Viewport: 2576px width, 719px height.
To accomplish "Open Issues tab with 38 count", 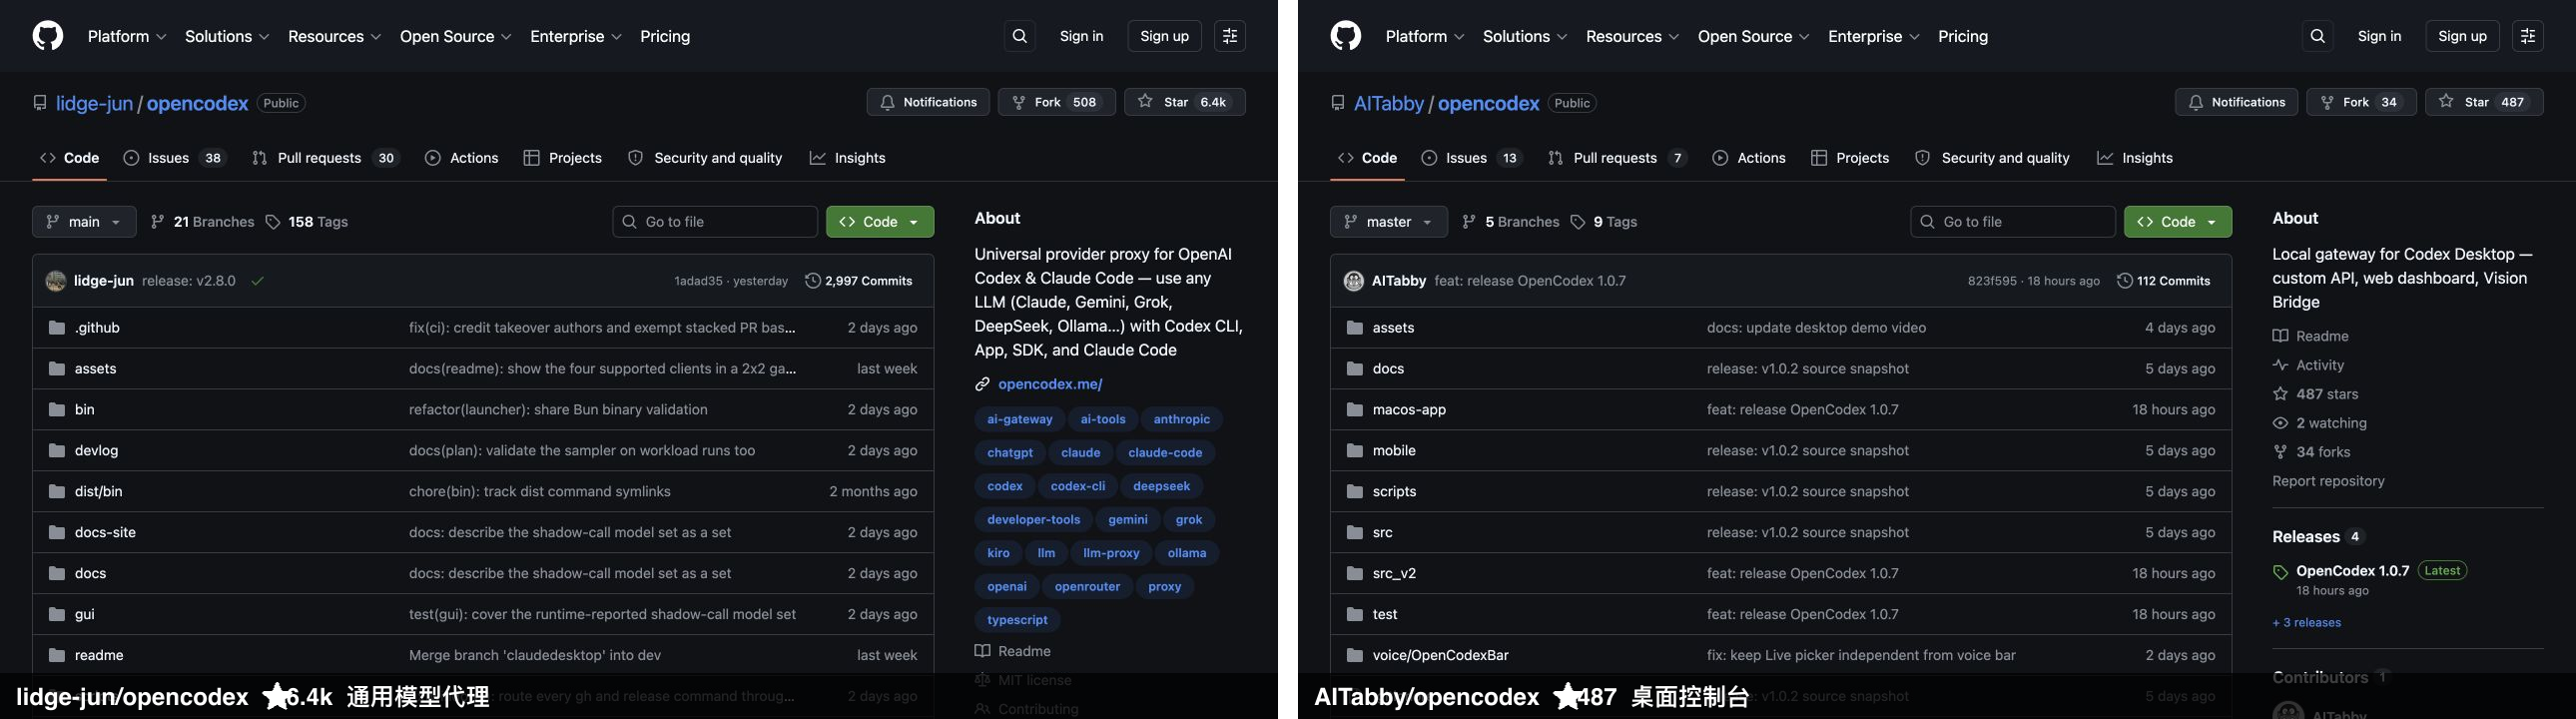I will 175,158.
